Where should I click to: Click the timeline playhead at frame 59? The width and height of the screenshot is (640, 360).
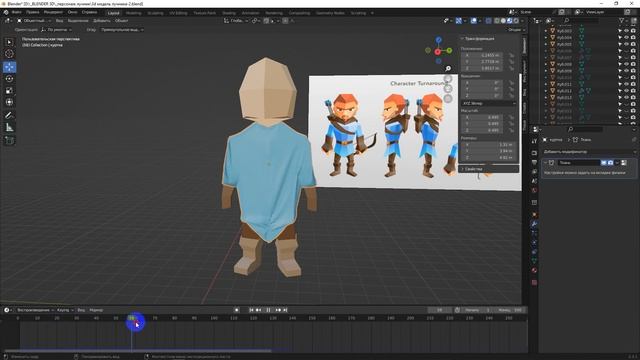click(x=131, y=318)
